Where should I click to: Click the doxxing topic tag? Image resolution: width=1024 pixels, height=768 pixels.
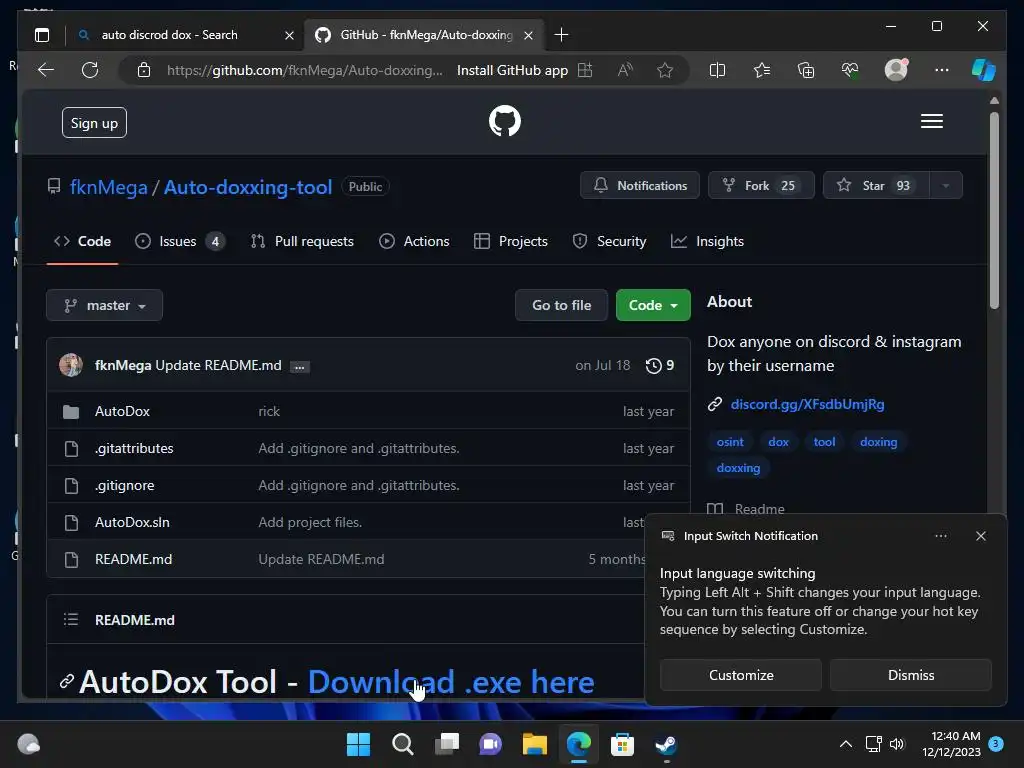coord(738,468)
